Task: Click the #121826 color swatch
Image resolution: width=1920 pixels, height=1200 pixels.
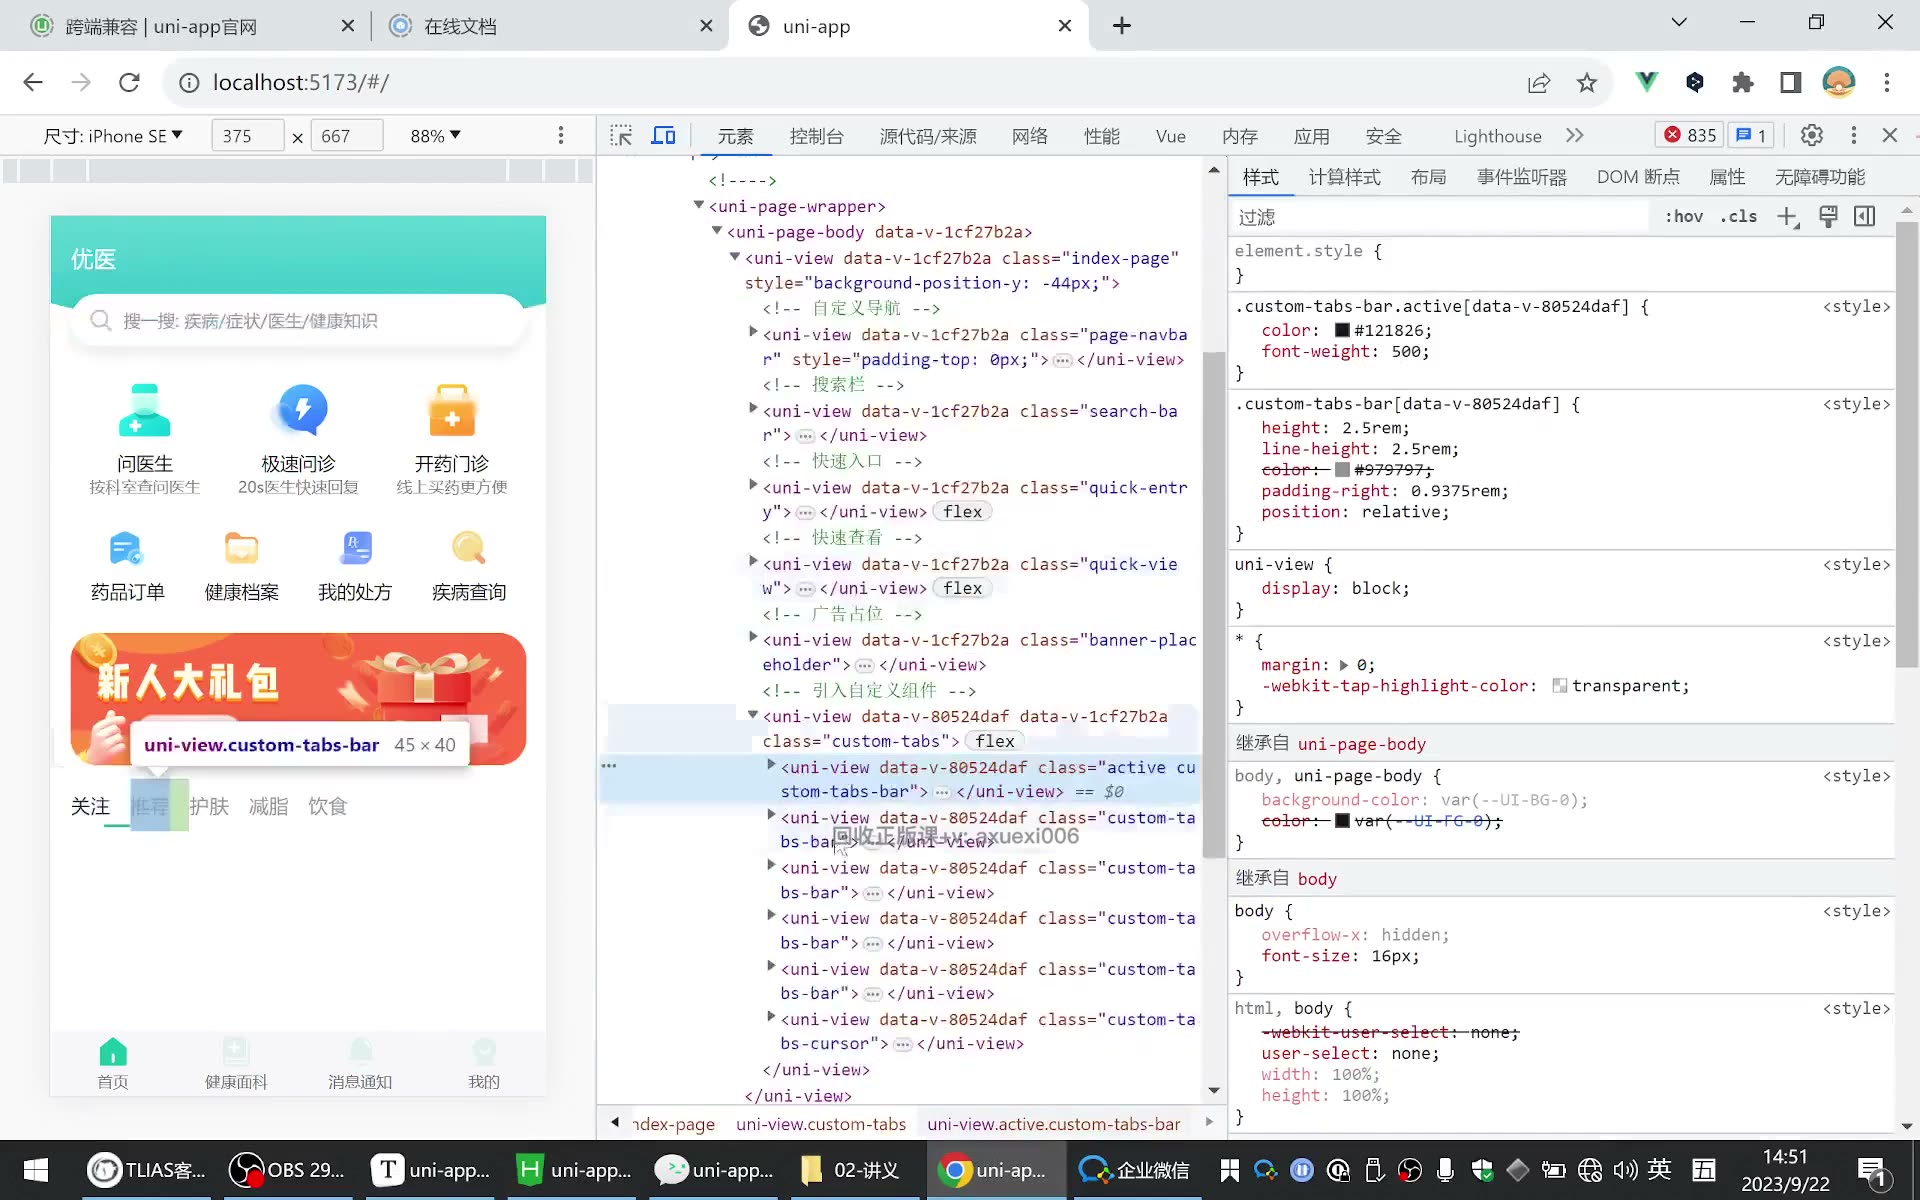Action: click(x=1342, y=331)
